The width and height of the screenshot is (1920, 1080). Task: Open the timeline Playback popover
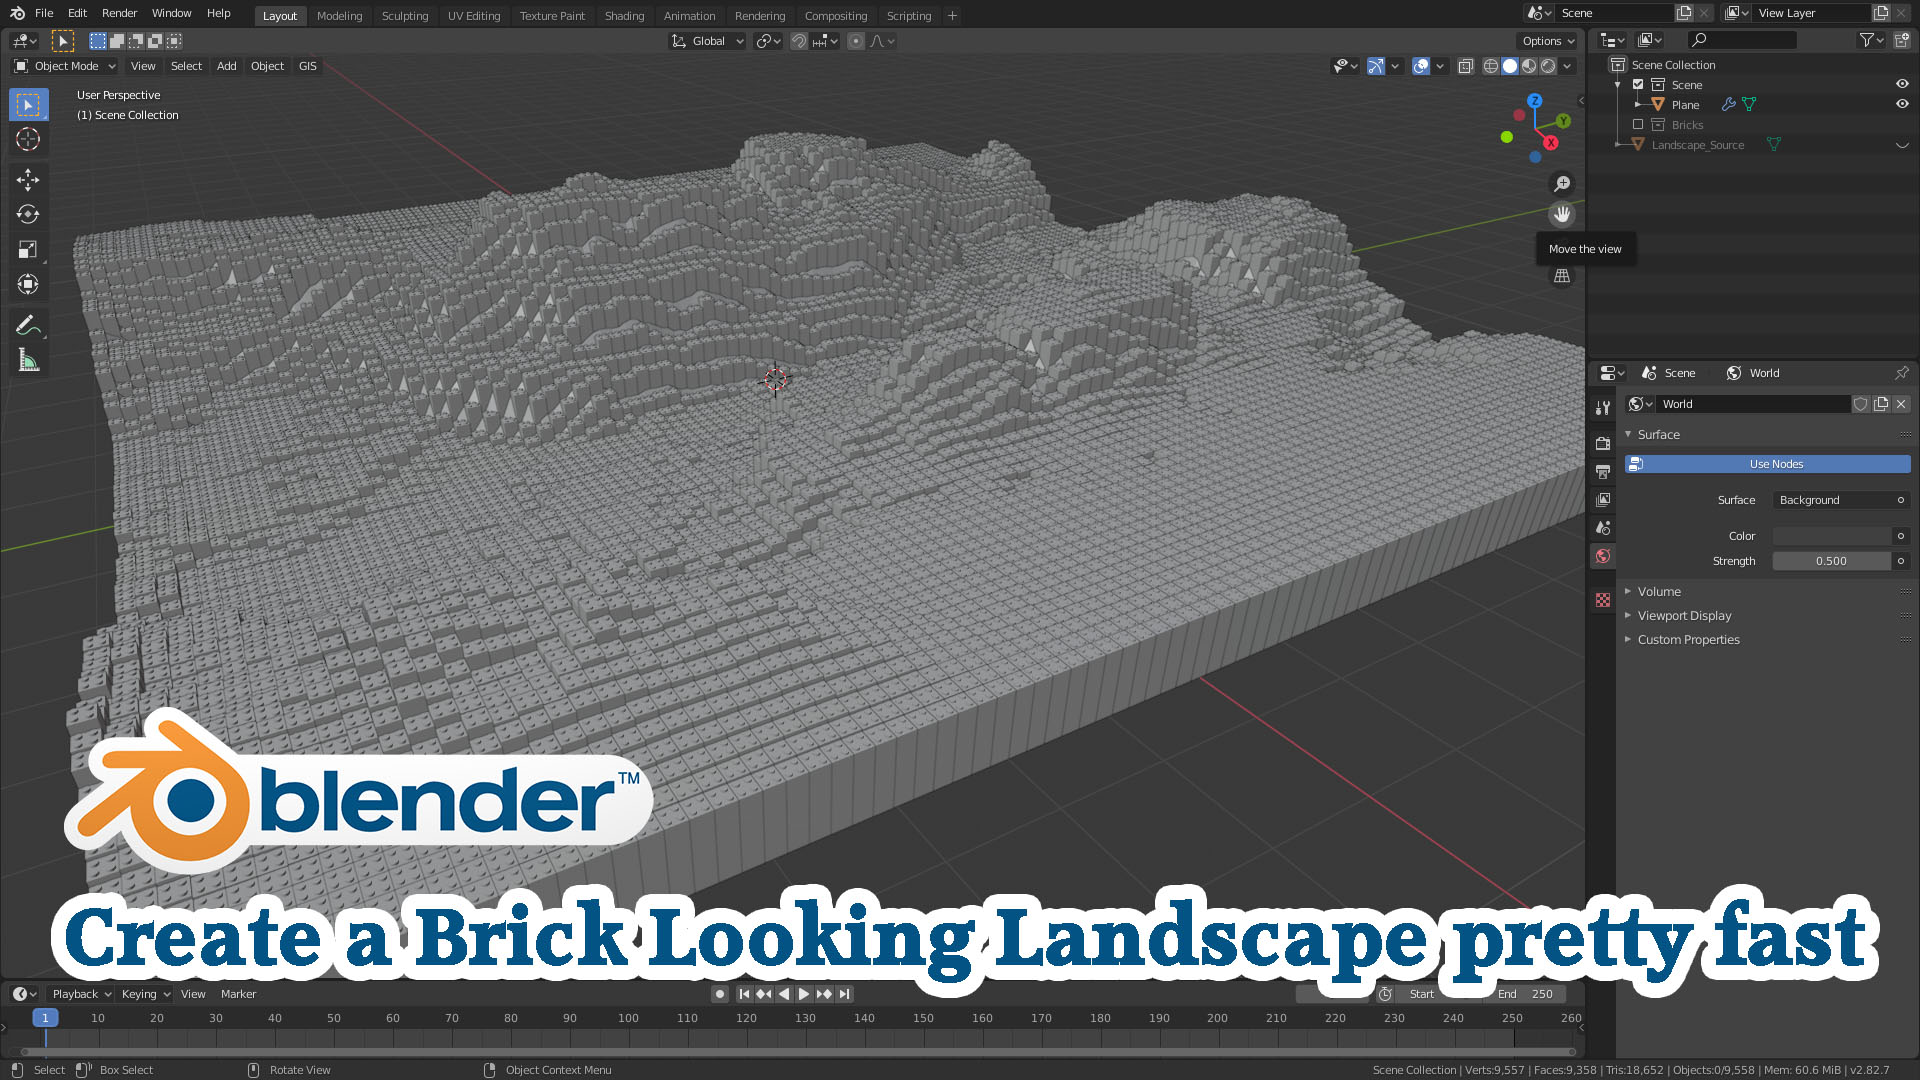tap(81, 994)
